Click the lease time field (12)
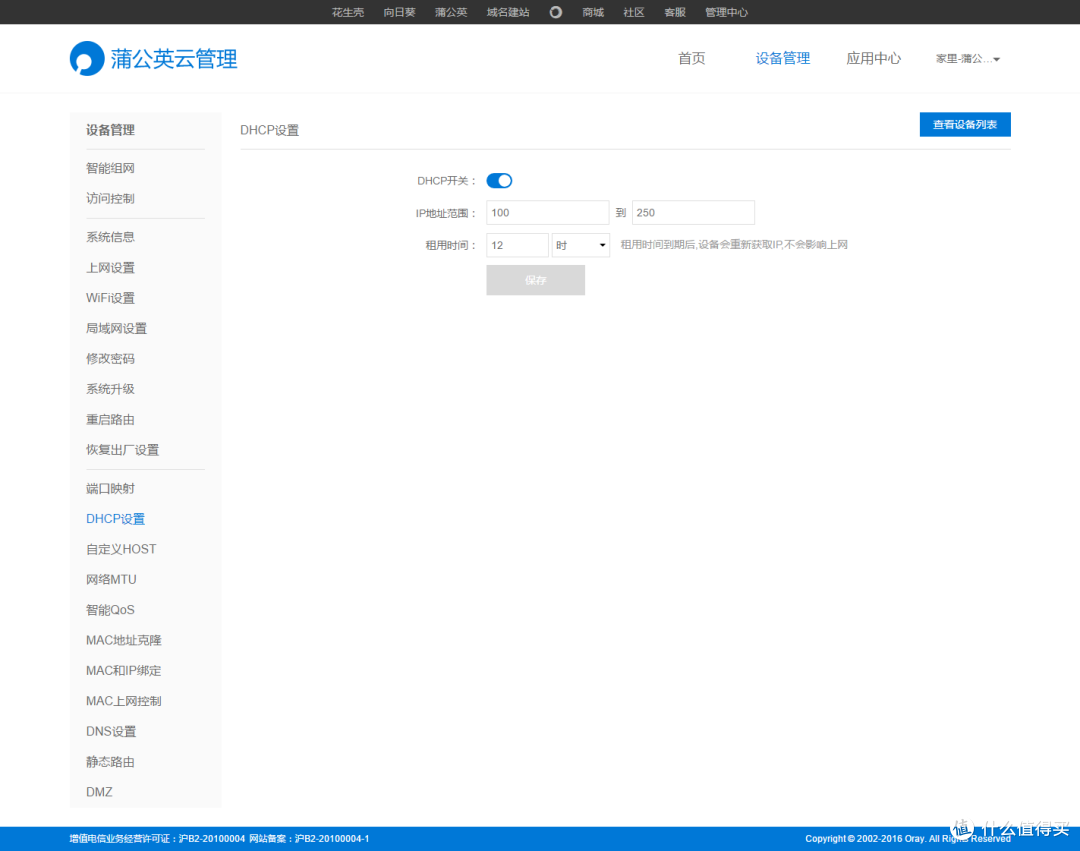Image resolution: width=1080 pixels, height=851 pixels. pyautogui.click(x=517, y=245)
